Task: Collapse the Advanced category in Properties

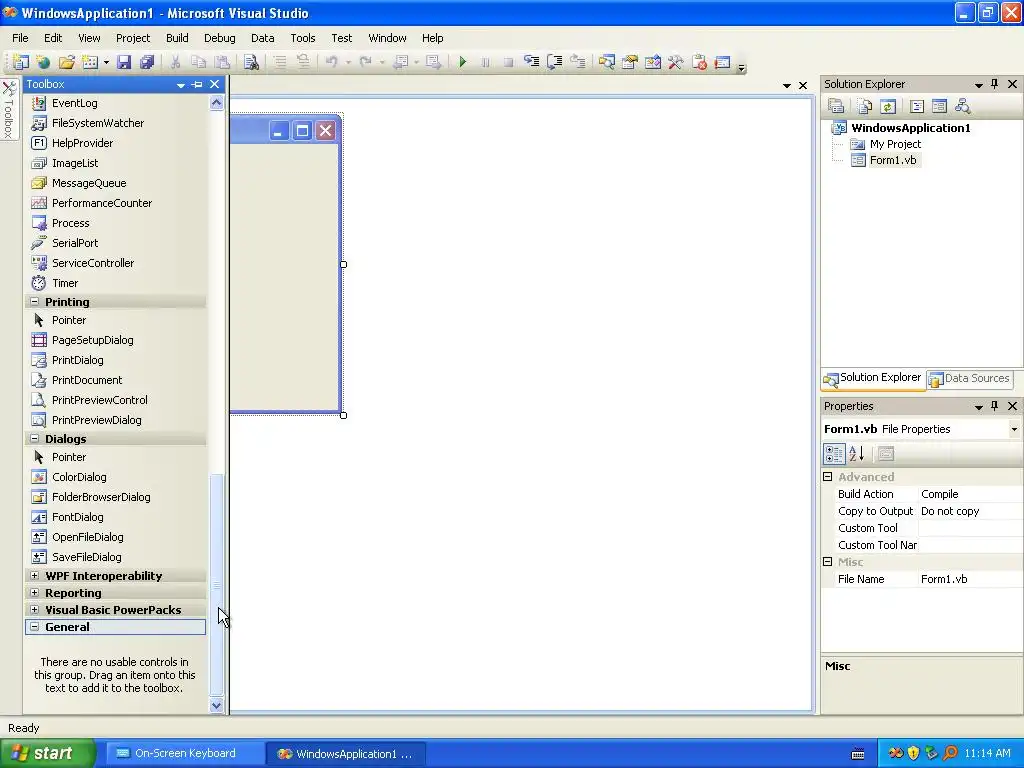Action: click(827, 477)
